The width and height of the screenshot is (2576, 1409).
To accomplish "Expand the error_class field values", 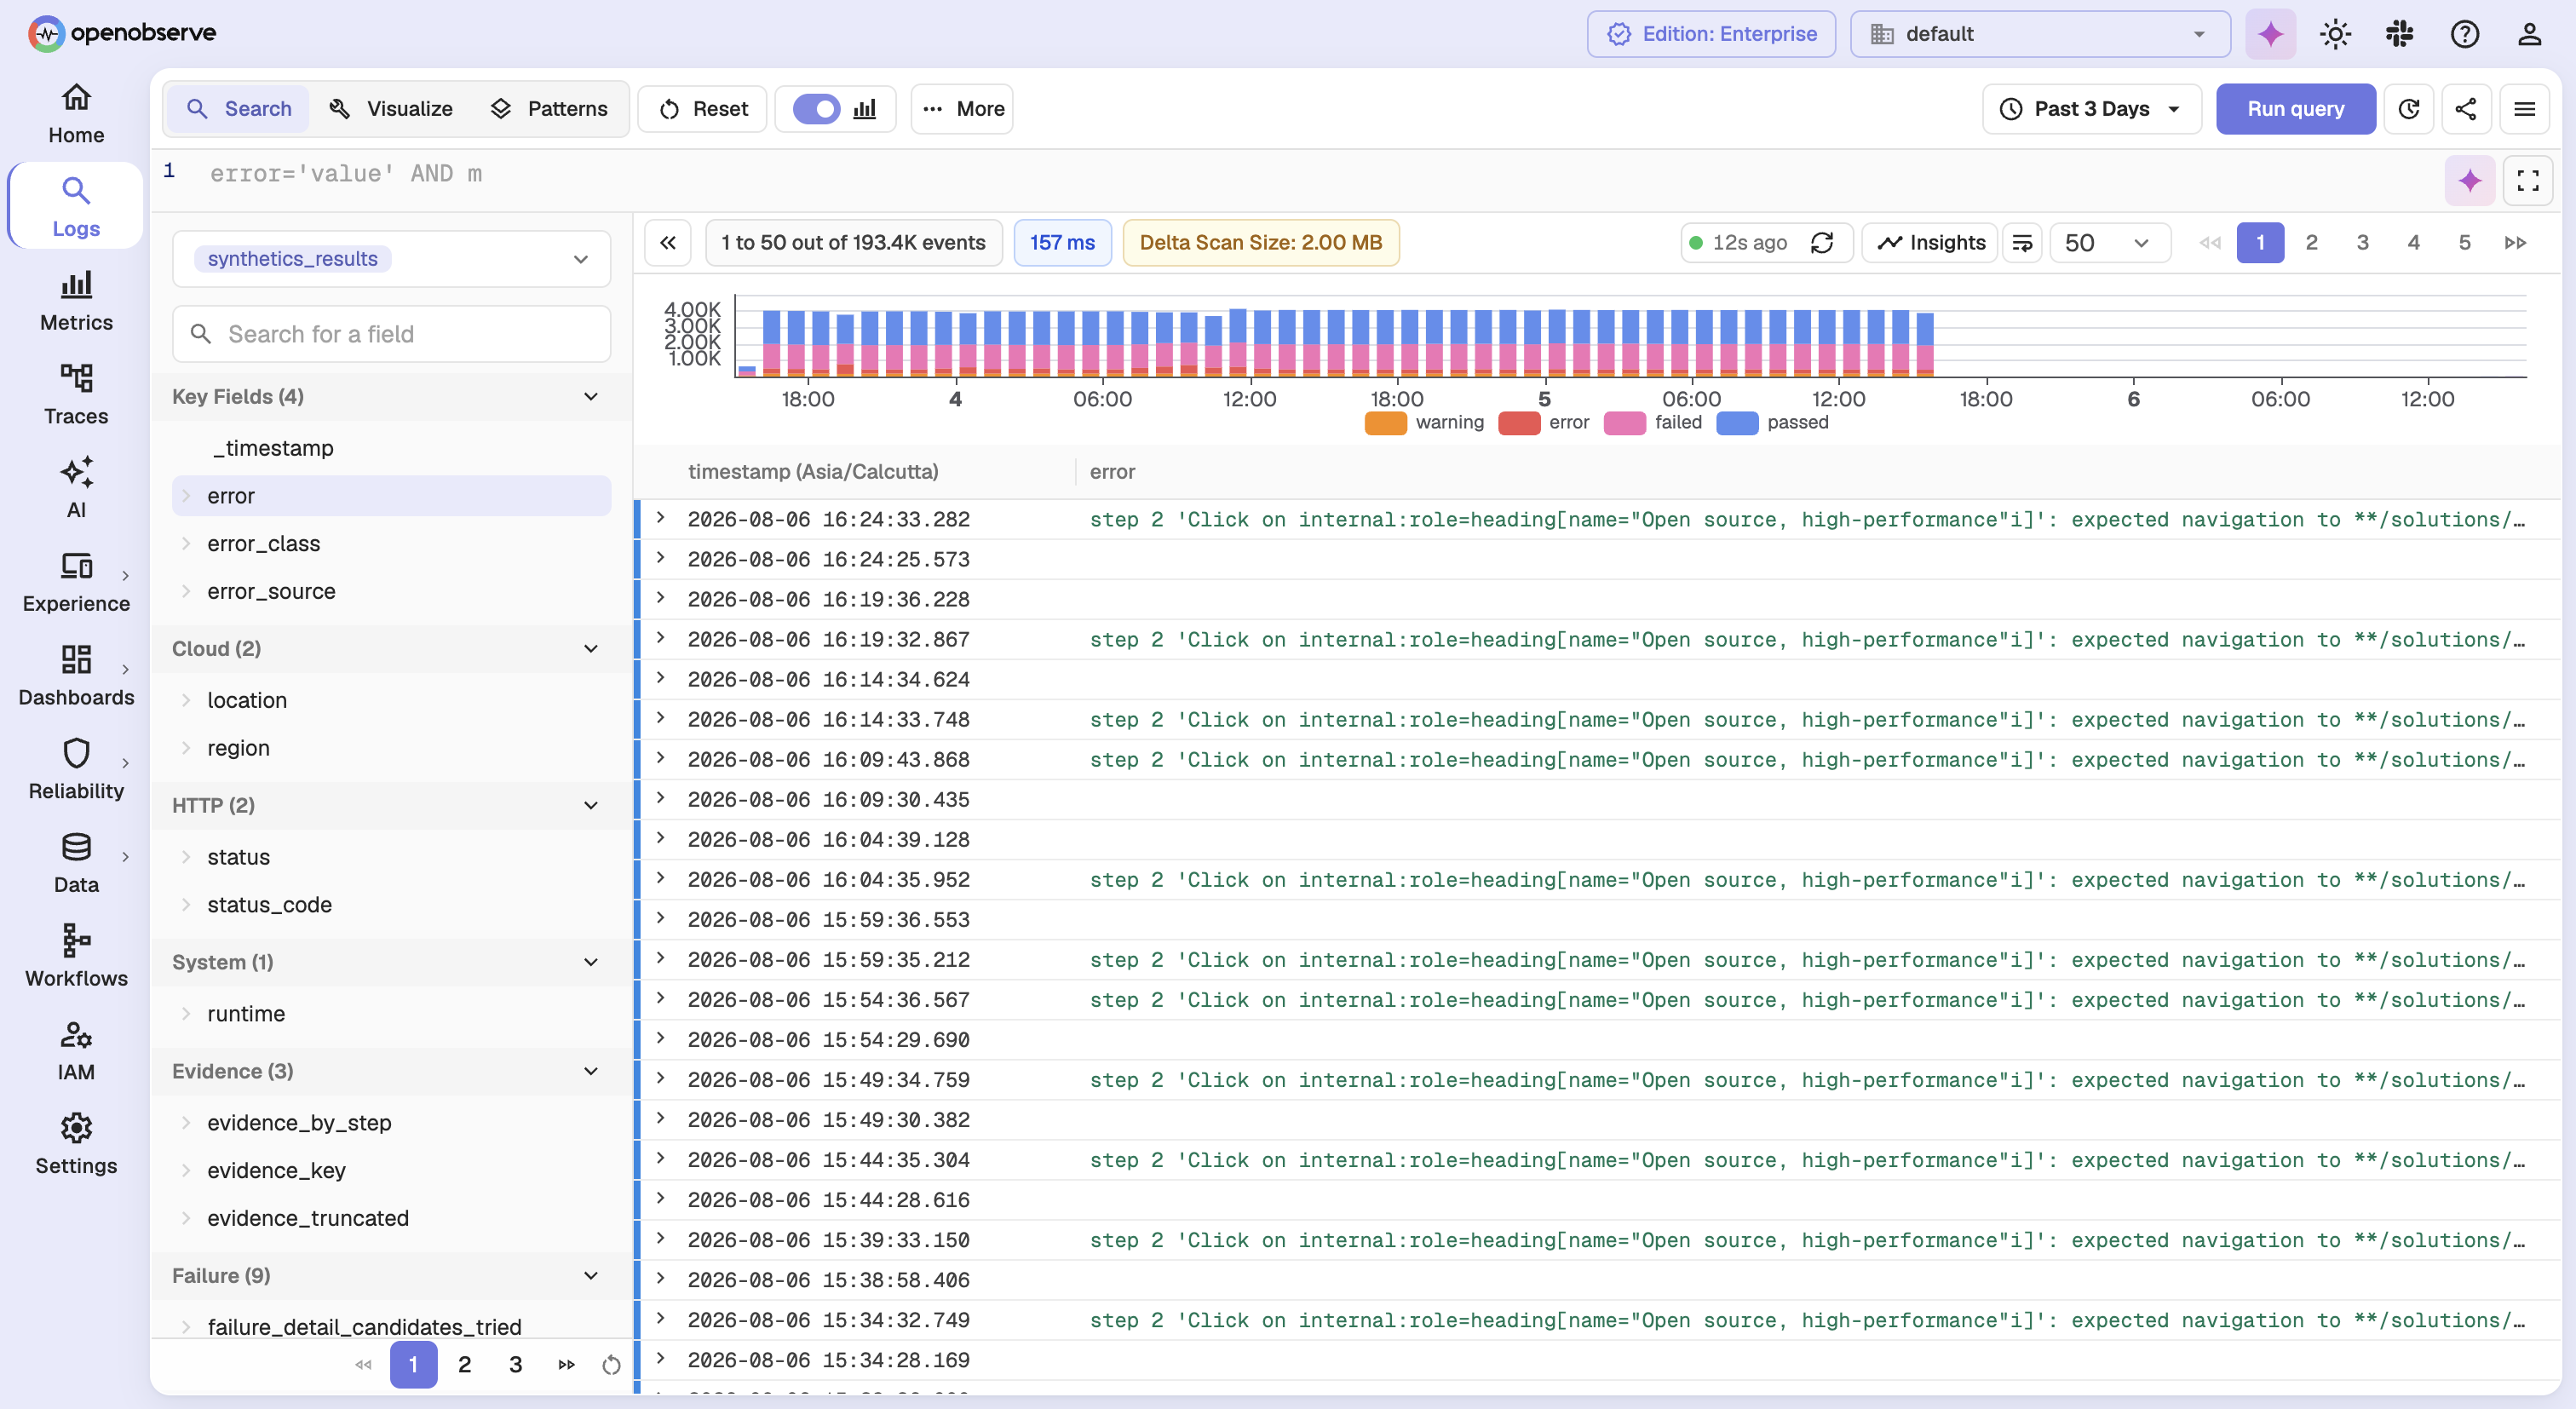I will 186,544.
